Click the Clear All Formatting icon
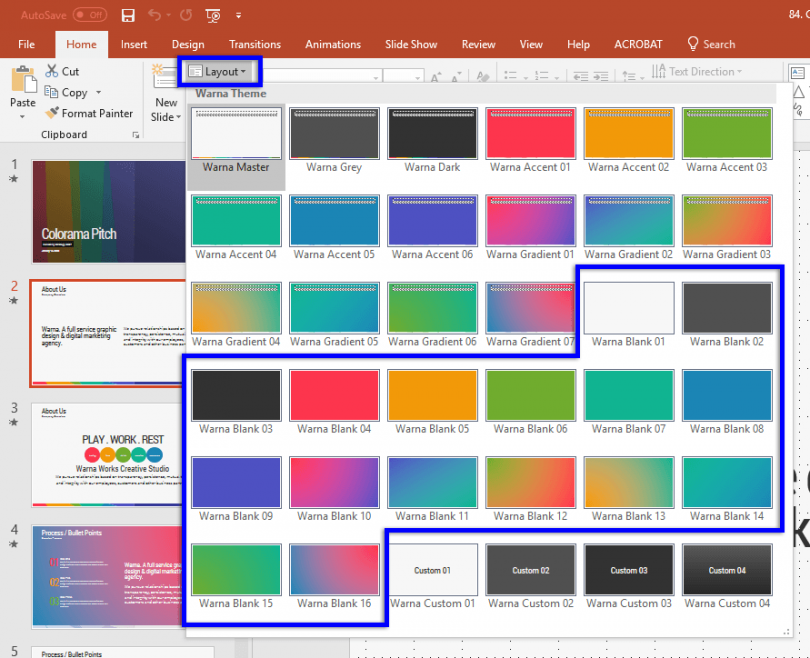810x658 pixels. (x=482, y=75)
